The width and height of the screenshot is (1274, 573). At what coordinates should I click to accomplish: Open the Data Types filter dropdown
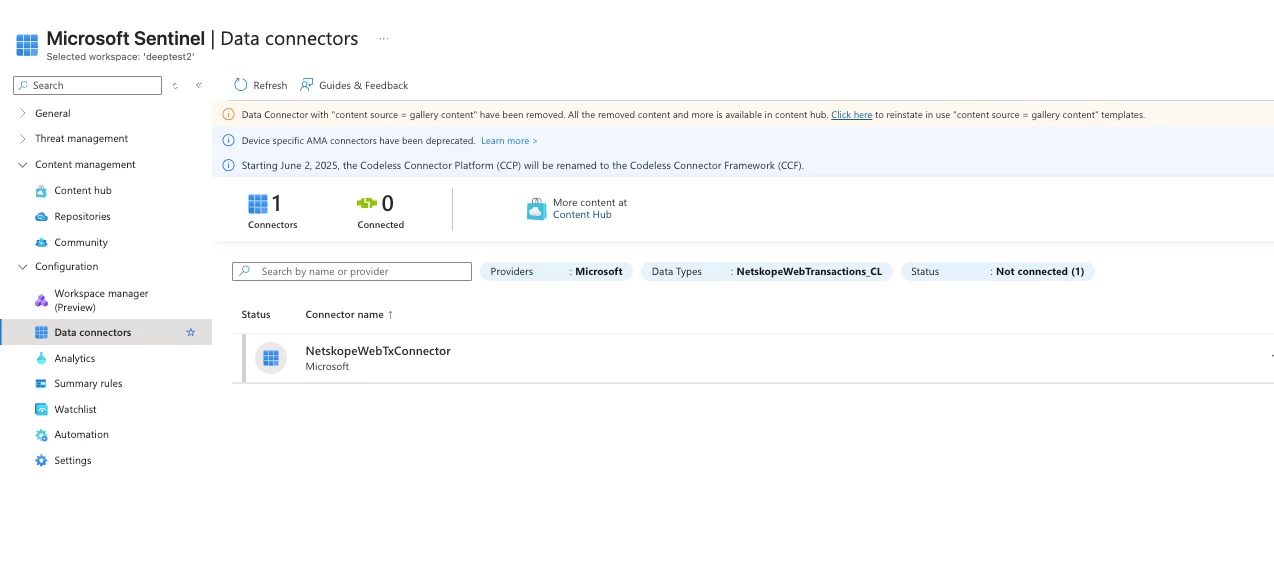(x=767, y=271)
